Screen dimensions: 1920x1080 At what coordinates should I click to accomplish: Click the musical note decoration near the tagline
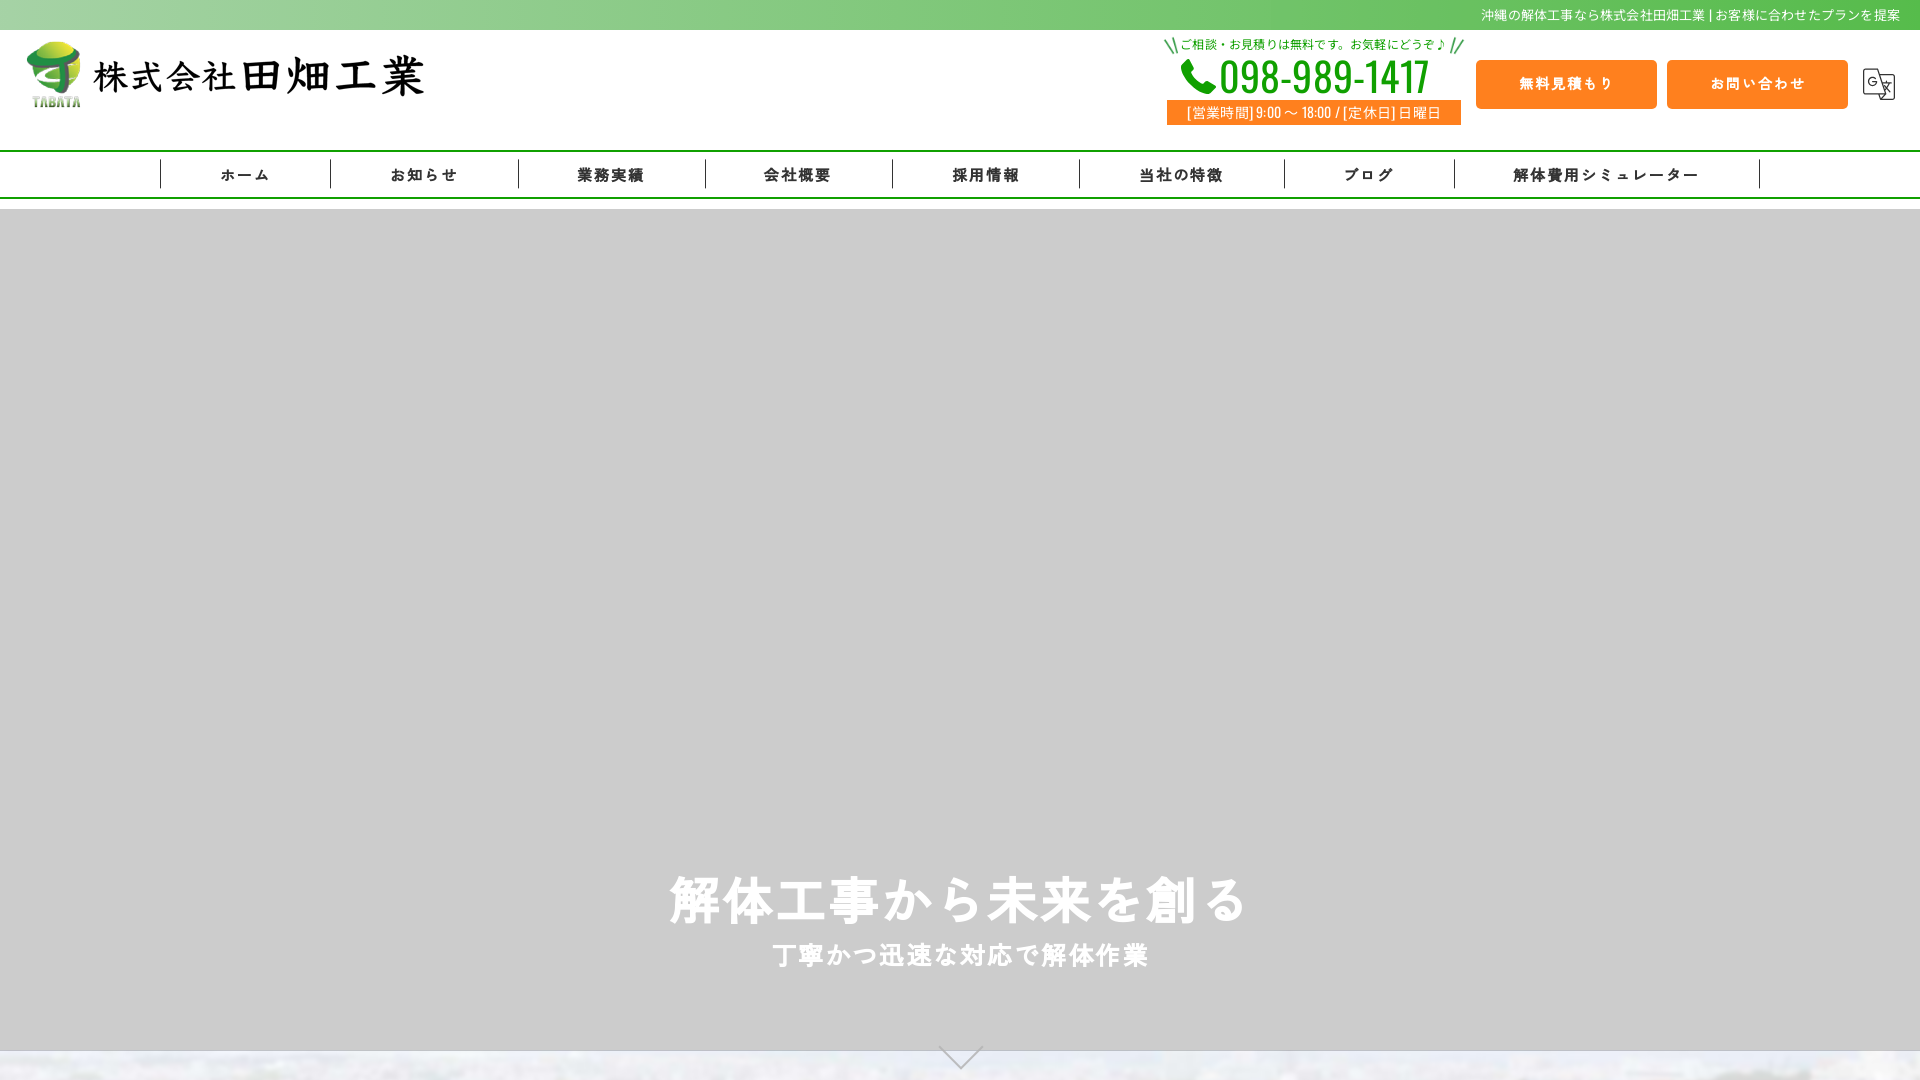(x=1440, y=44)
